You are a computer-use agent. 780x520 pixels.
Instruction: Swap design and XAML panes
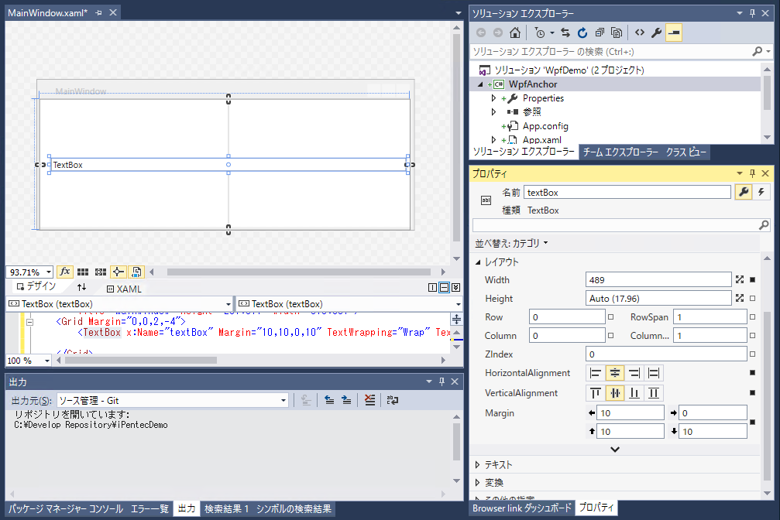pyautogui.click(x=82, y=288)
